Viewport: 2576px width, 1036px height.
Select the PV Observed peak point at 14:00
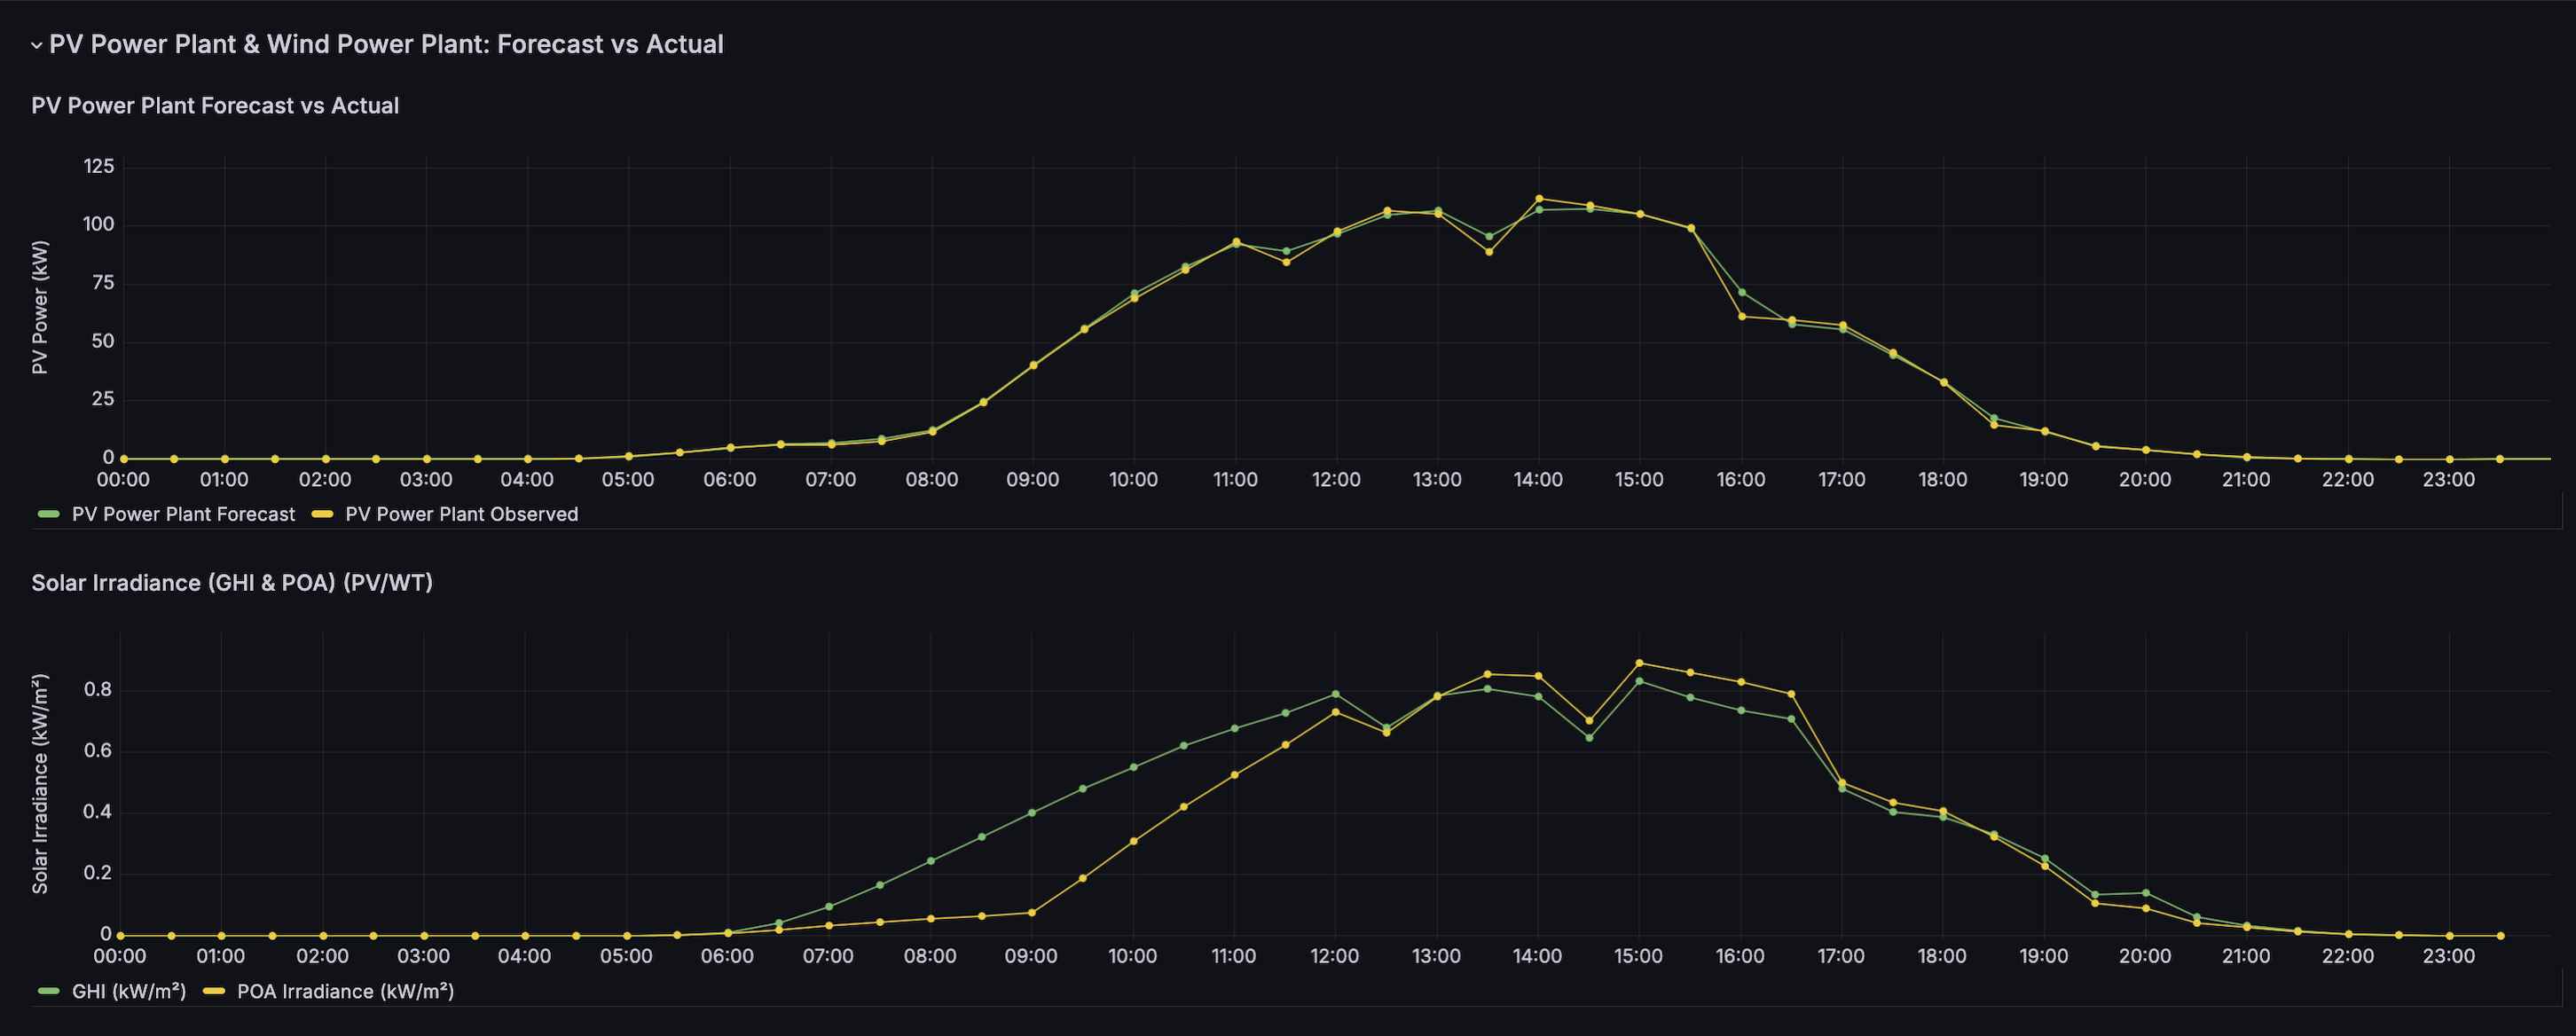pos(1538,198)
